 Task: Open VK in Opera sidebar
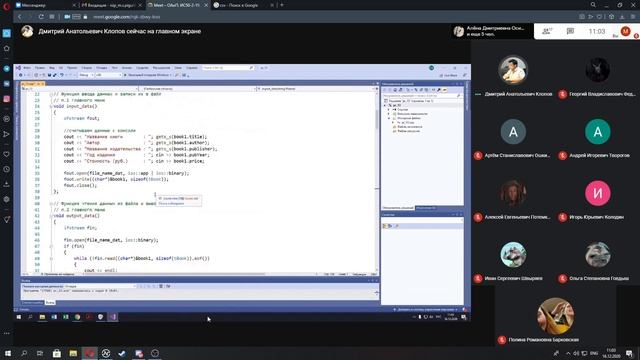click(x=7, y=83)
